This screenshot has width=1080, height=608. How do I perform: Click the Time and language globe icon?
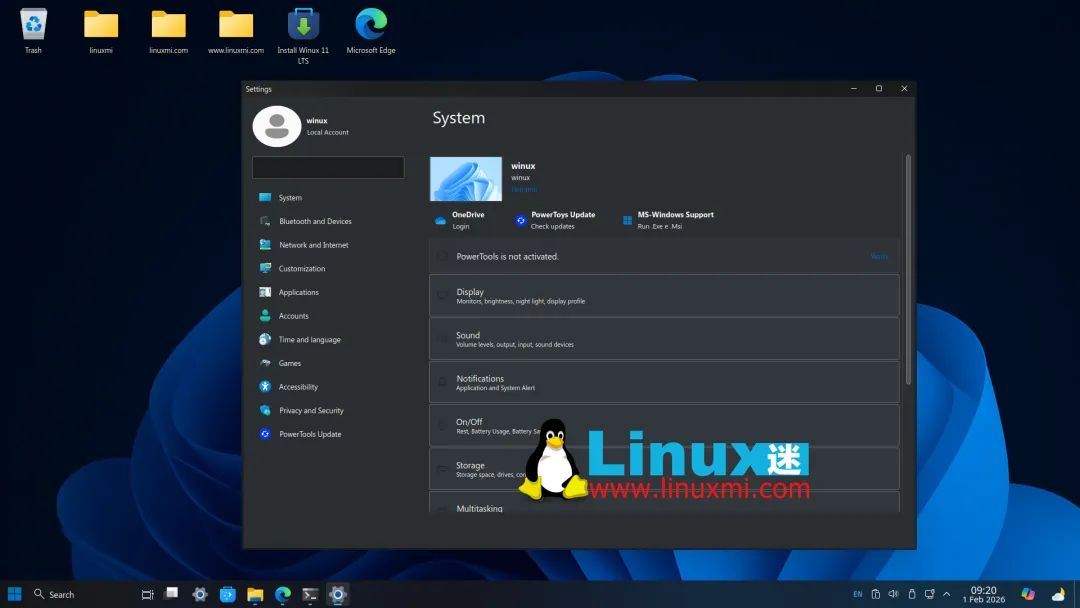pos(265,339)
